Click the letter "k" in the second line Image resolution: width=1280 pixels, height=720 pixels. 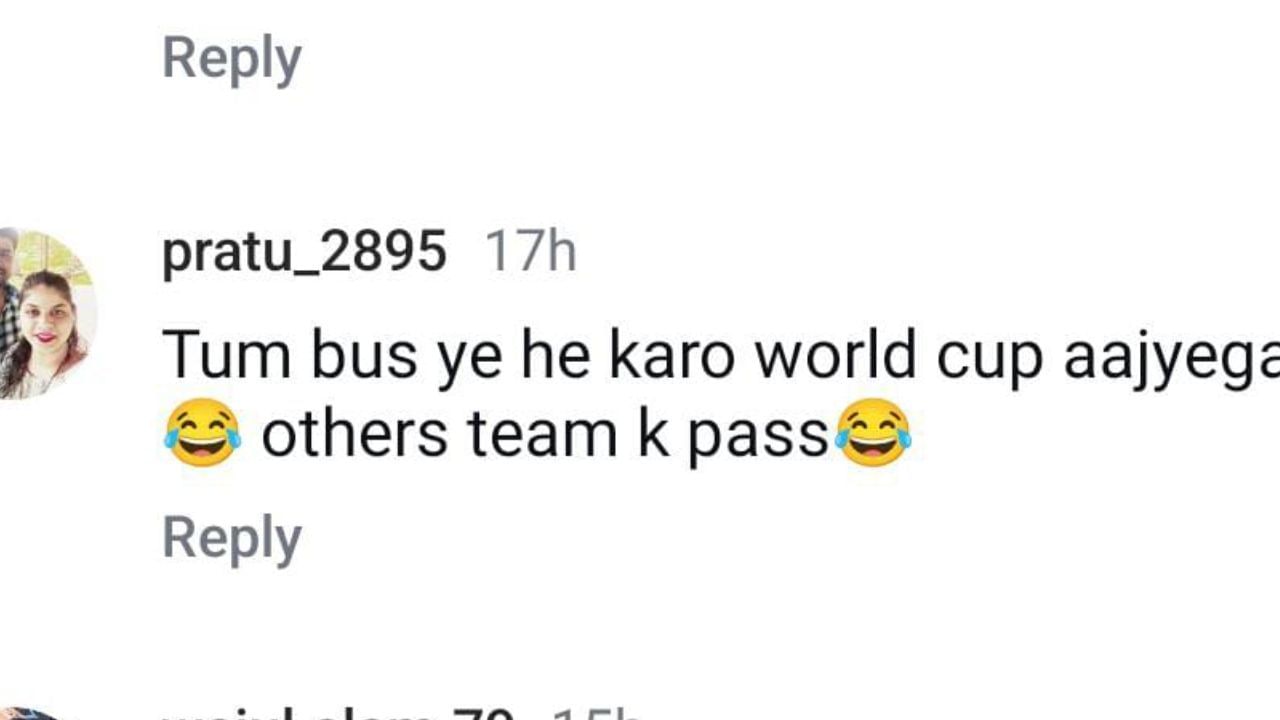pos(654,435)
